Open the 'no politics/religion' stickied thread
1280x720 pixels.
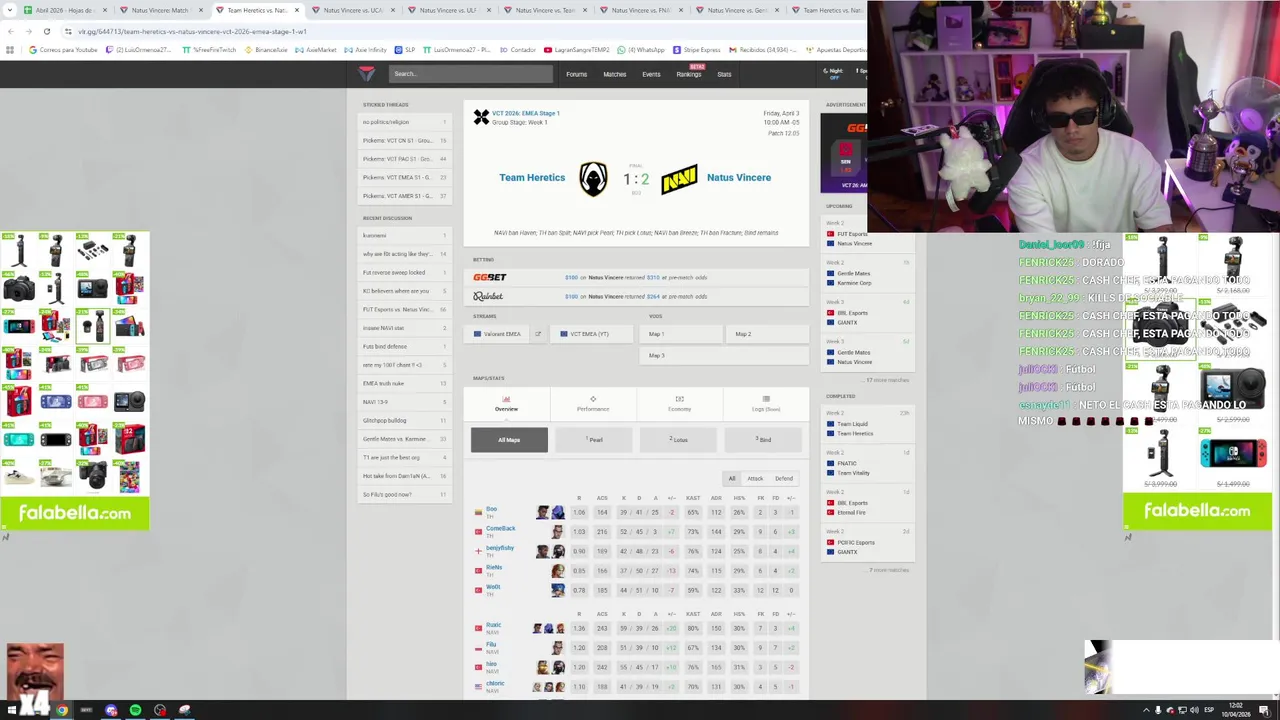click(x=404, y=122)
